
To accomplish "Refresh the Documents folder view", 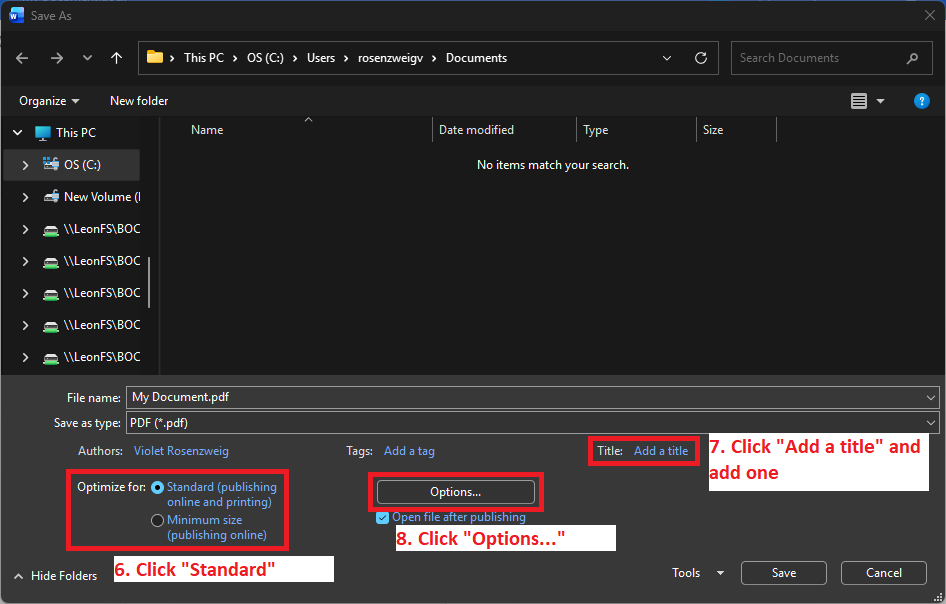I will (x=700, y=58).
